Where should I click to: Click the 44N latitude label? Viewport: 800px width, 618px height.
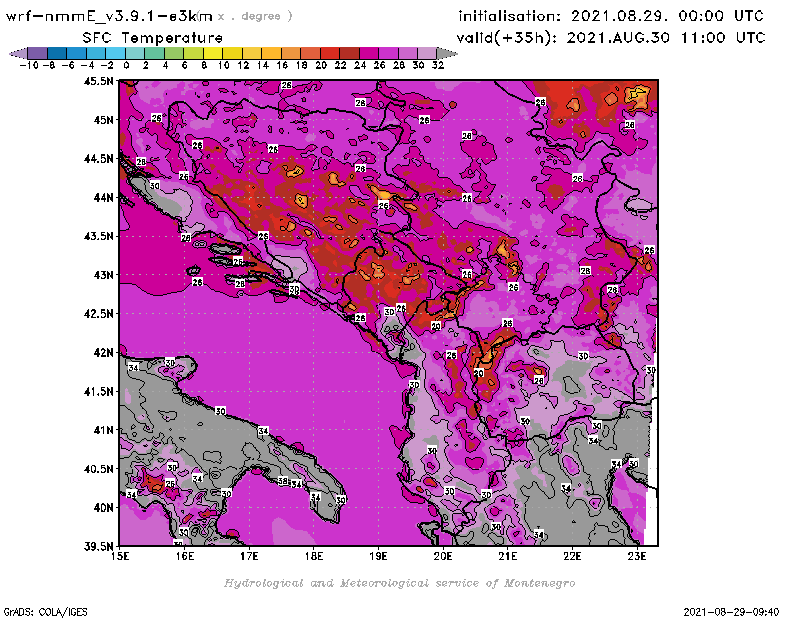pos(103,197)
